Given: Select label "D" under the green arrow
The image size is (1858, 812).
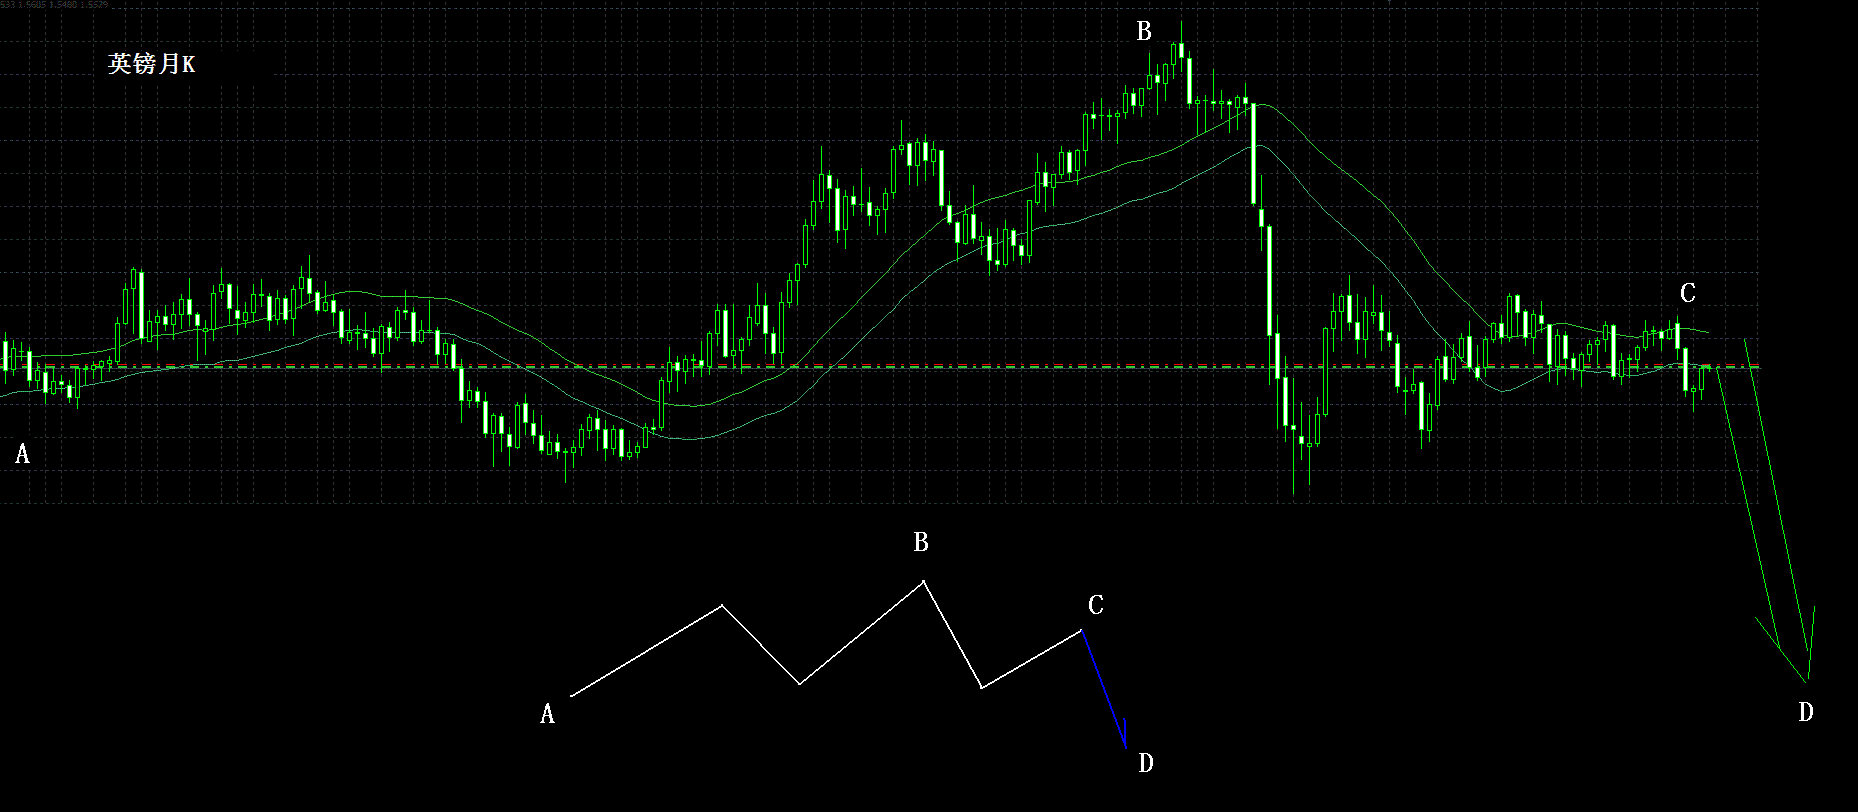Looking at the screenshot, I should coord(1806,712).
